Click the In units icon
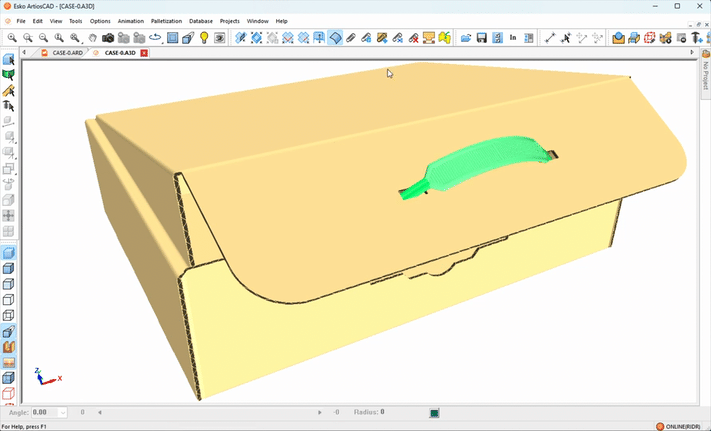The width and height of the screenshot is (711, 431). pos(513,38)
